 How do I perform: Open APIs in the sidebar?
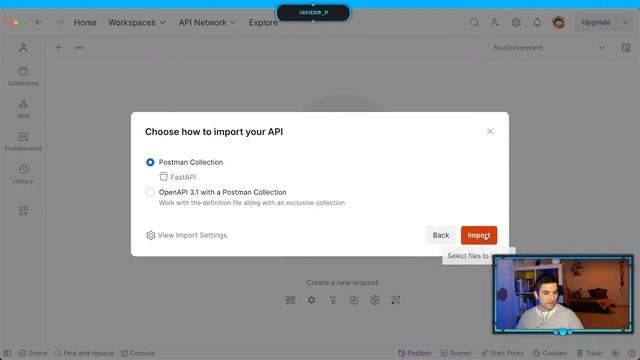(23, 109)
